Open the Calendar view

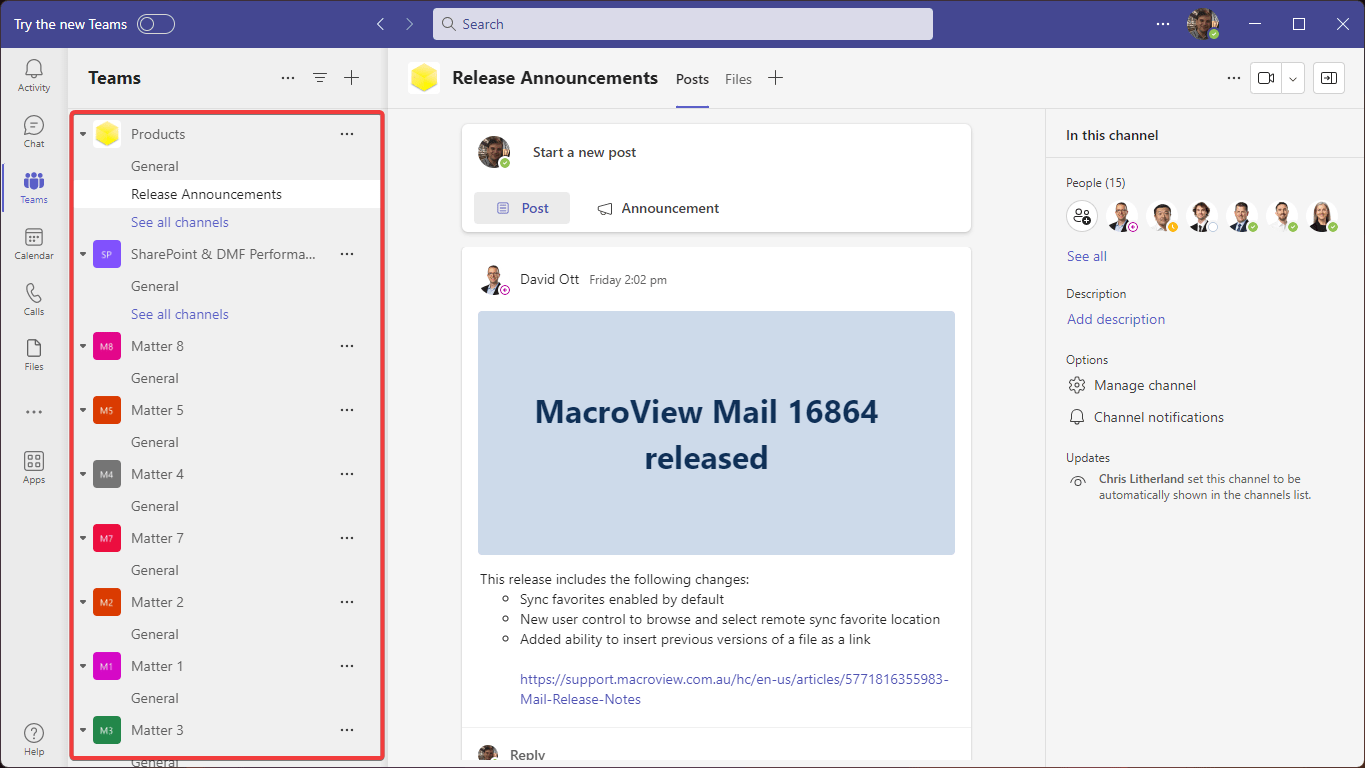pyautogui.click(x=33, y=245)
